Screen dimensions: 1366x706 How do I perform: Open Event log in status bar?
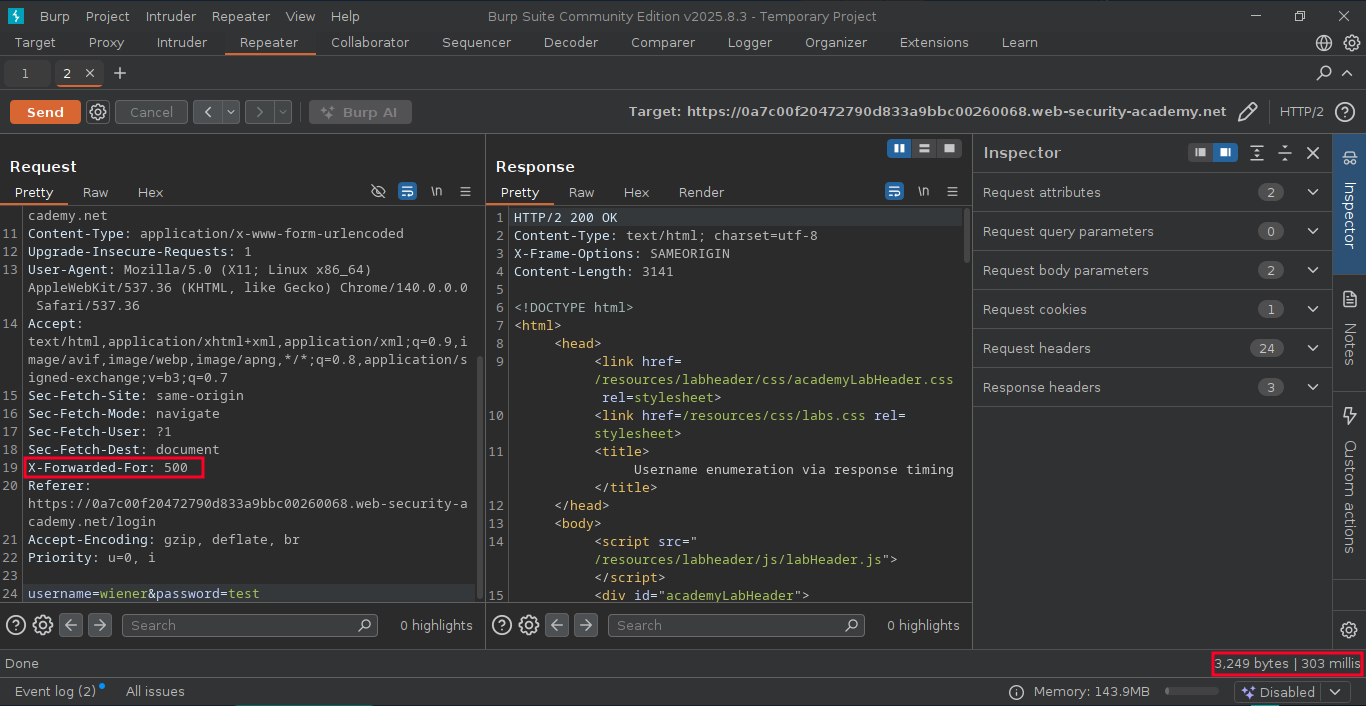[x=56, y=691]
